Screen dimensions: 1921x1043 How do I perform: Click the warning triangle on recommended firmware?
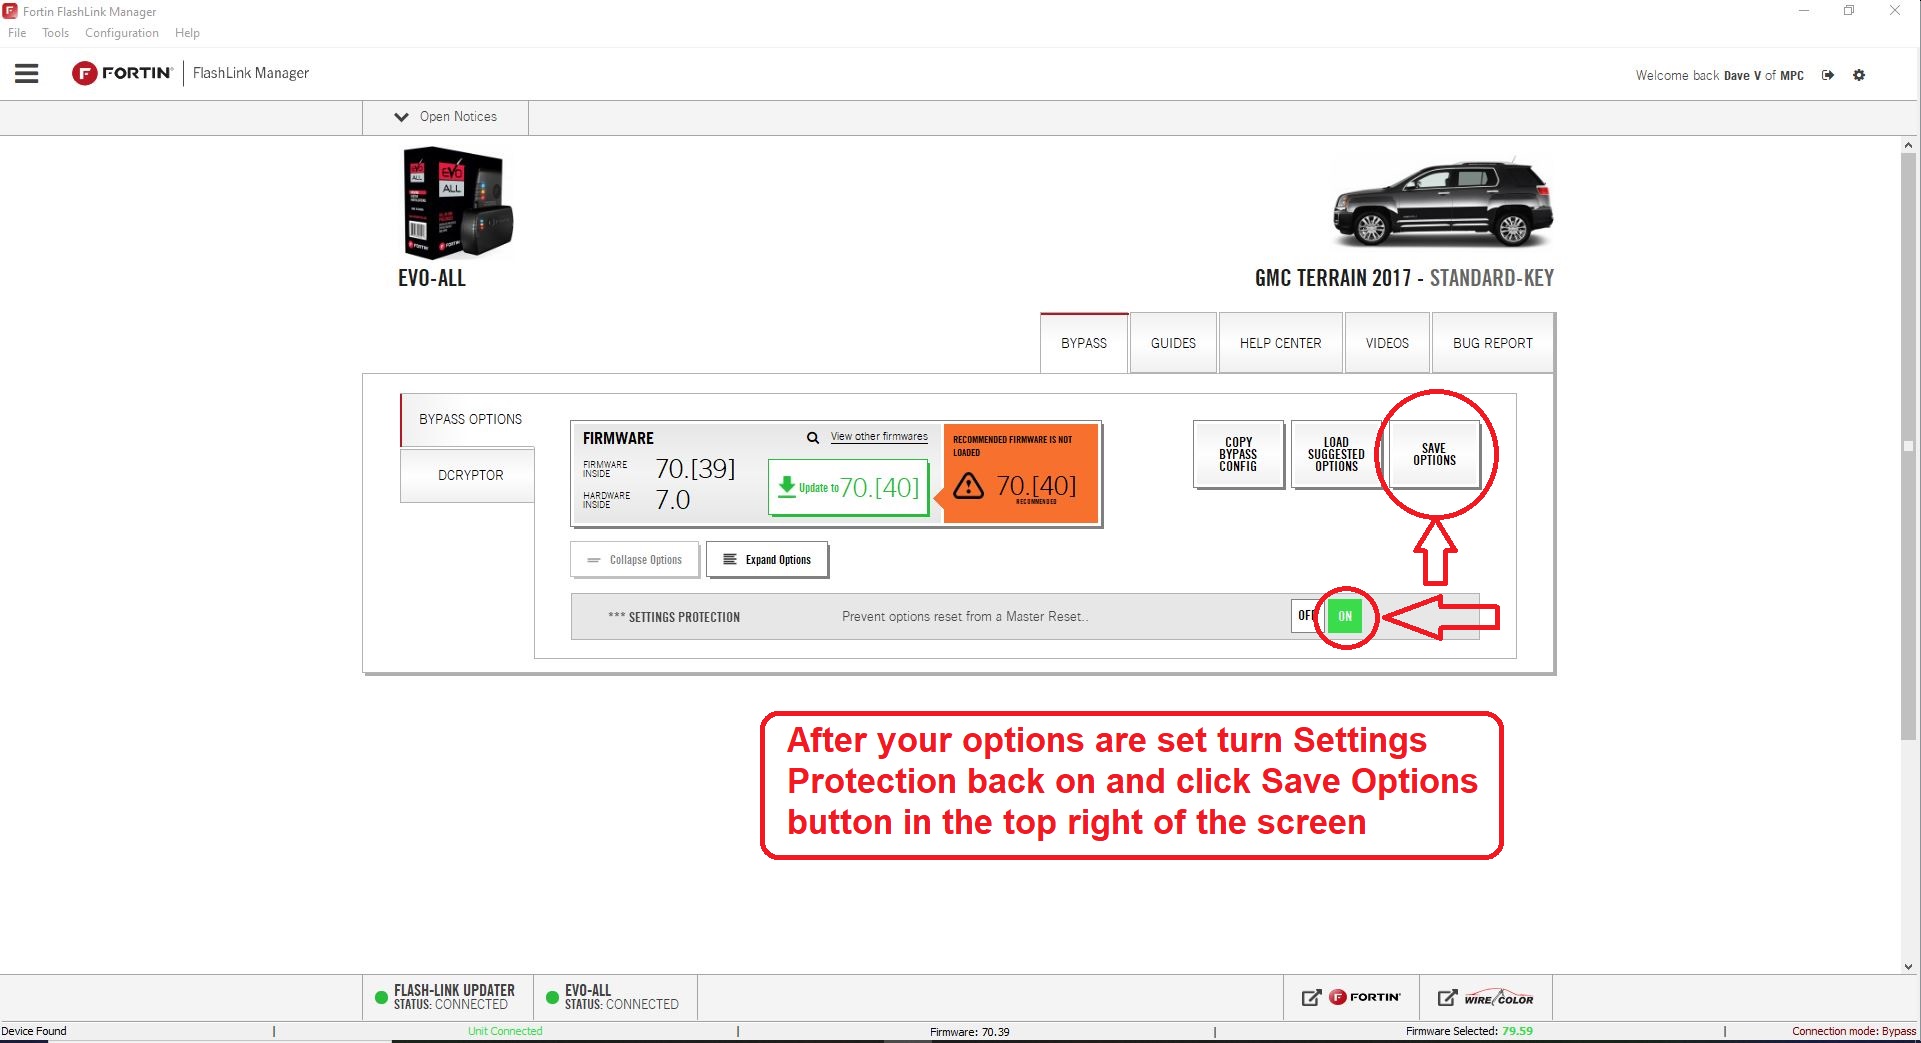[x=968, y=486]
